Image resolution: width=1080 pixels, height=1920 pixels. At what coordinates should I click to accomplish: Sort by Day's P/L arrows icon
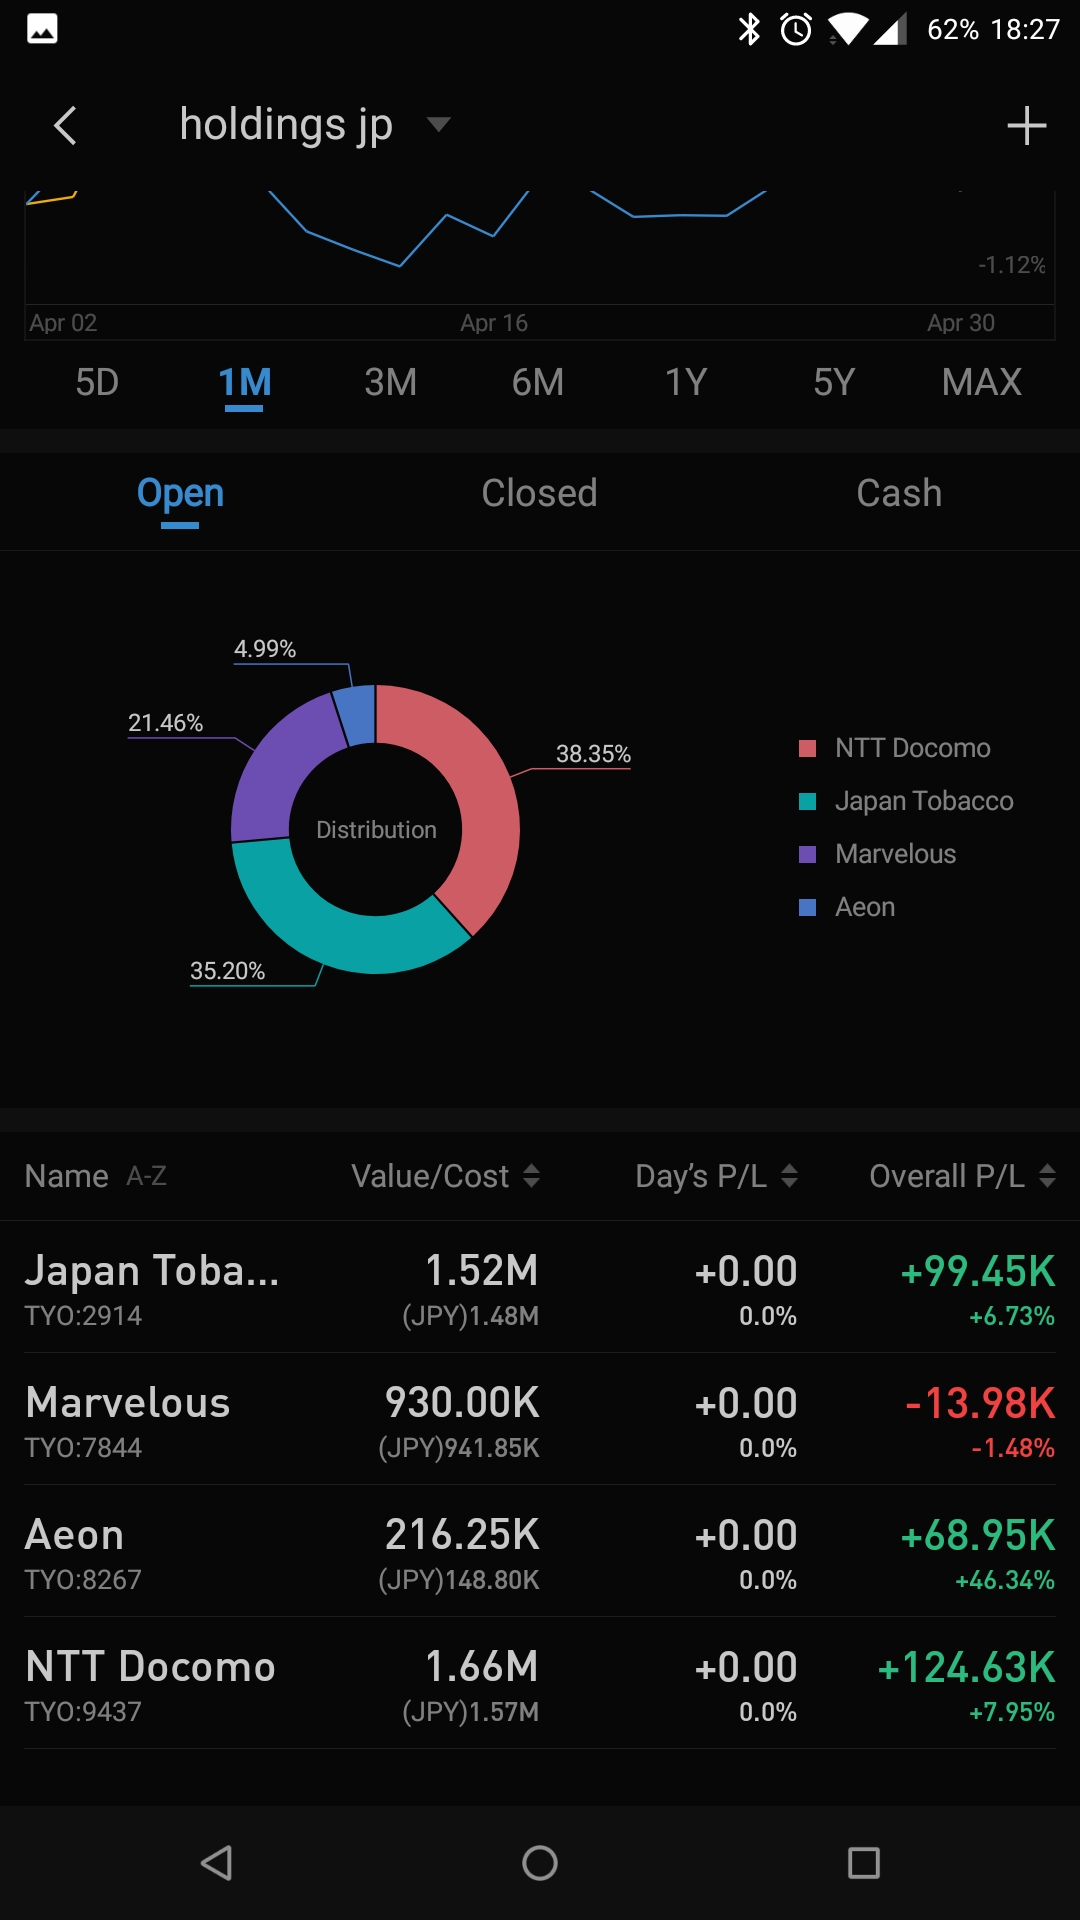click(x=790, y=1176)
